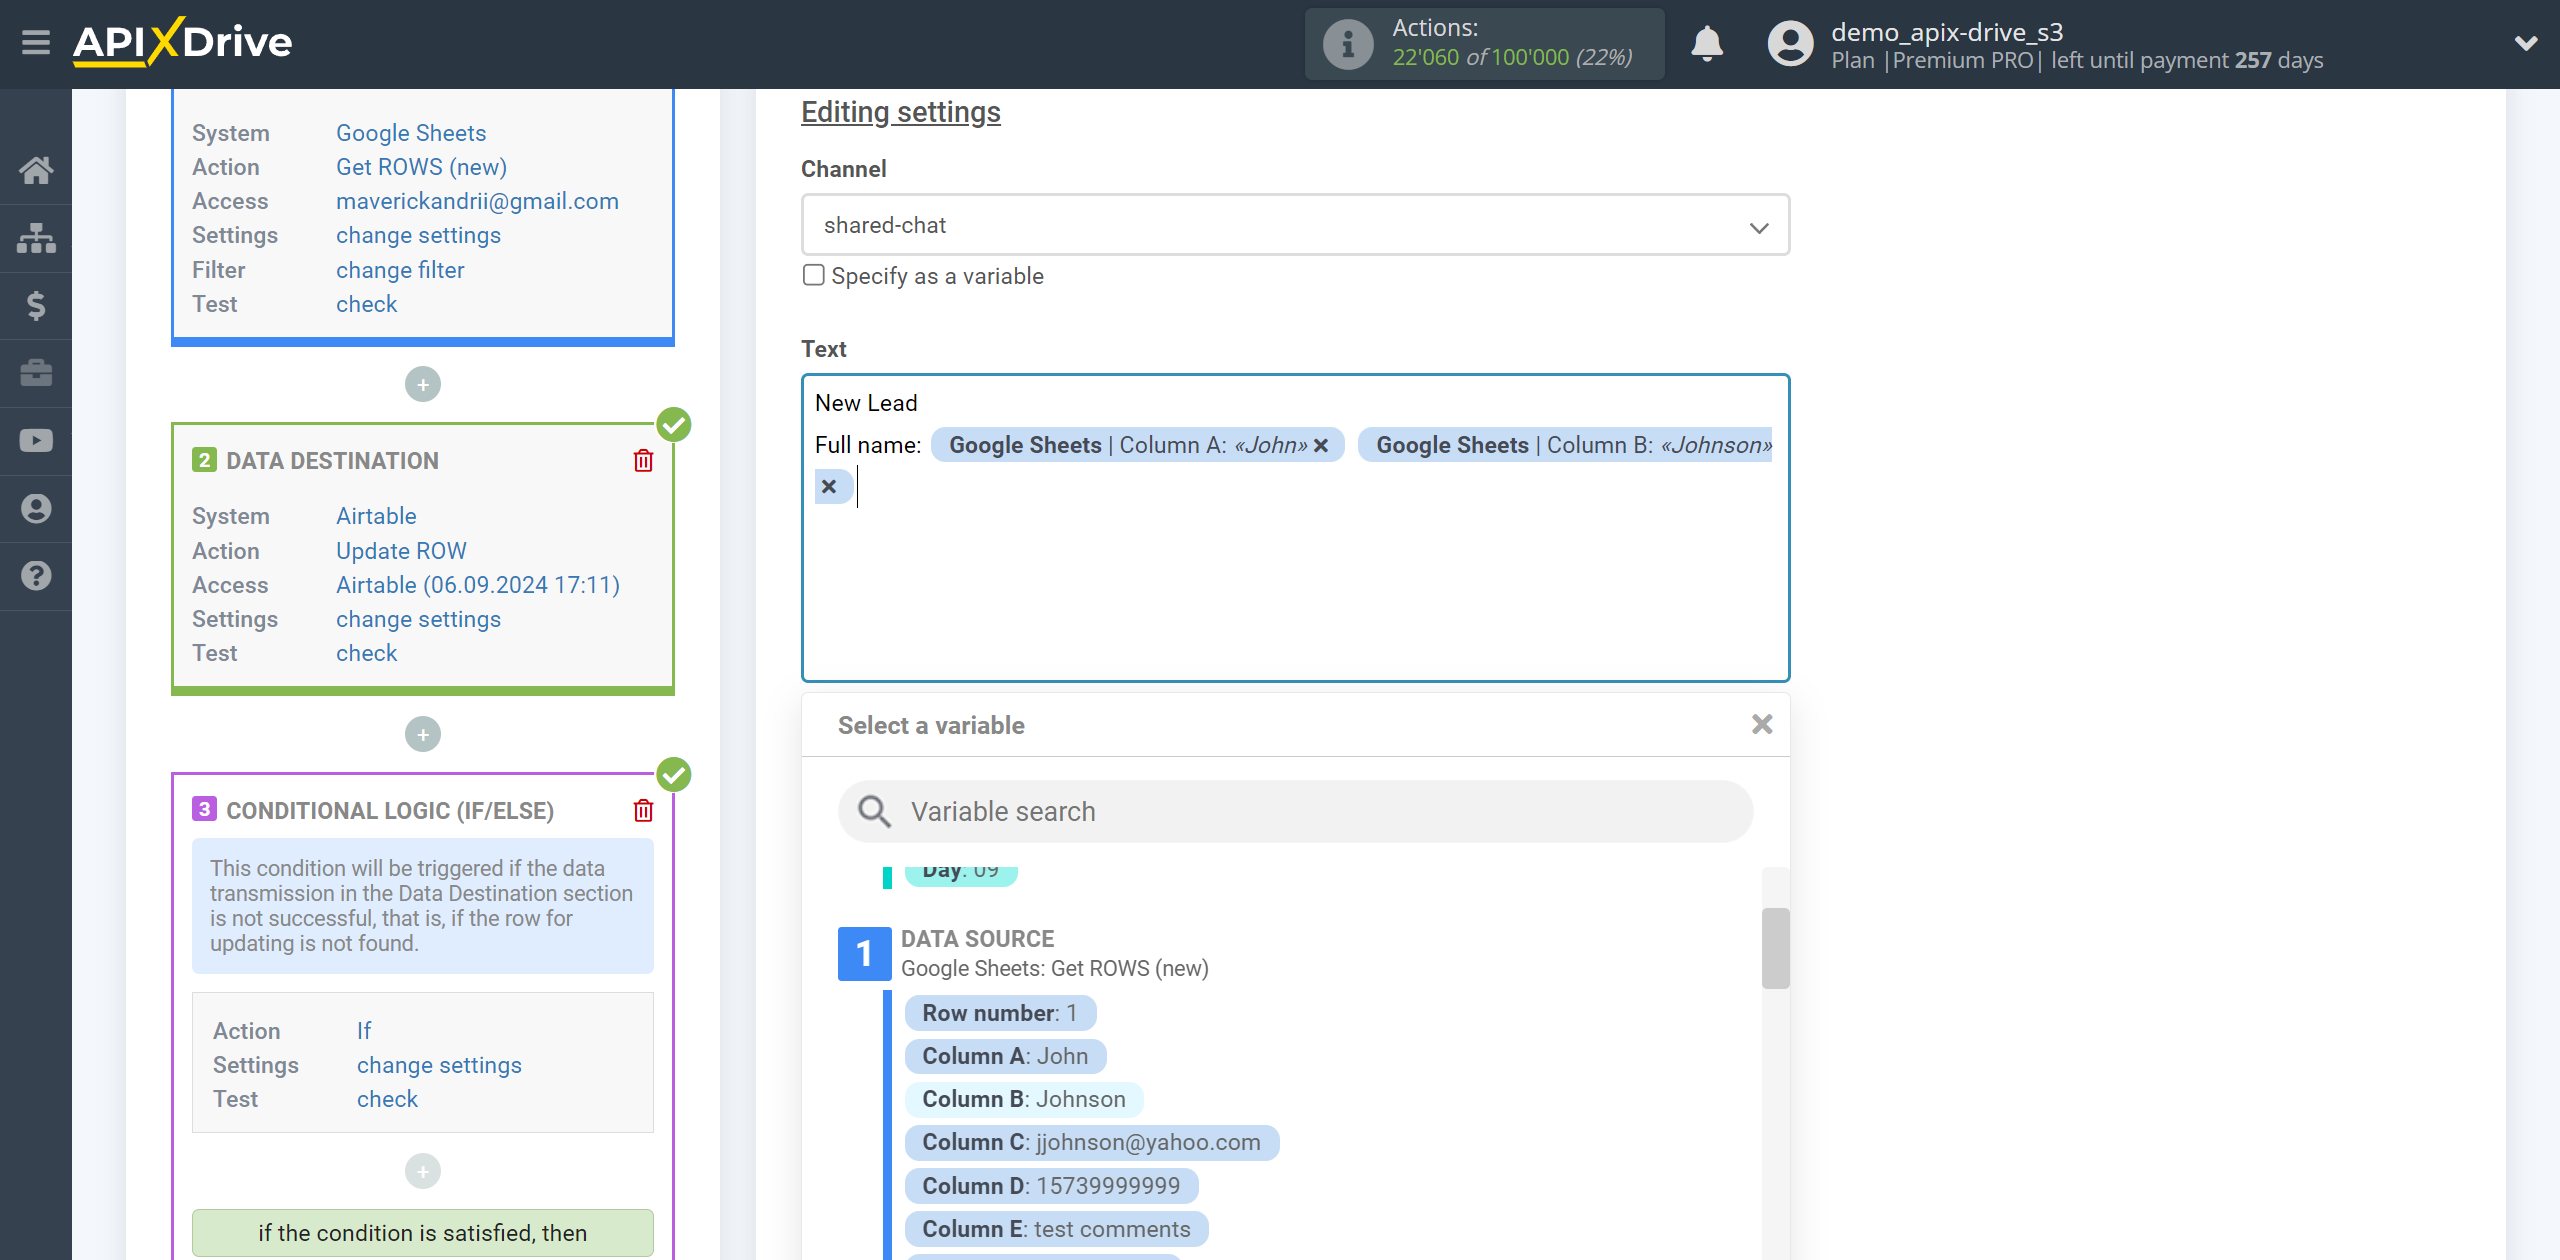Expand the account menu chevron

(x=2526, y=43)
